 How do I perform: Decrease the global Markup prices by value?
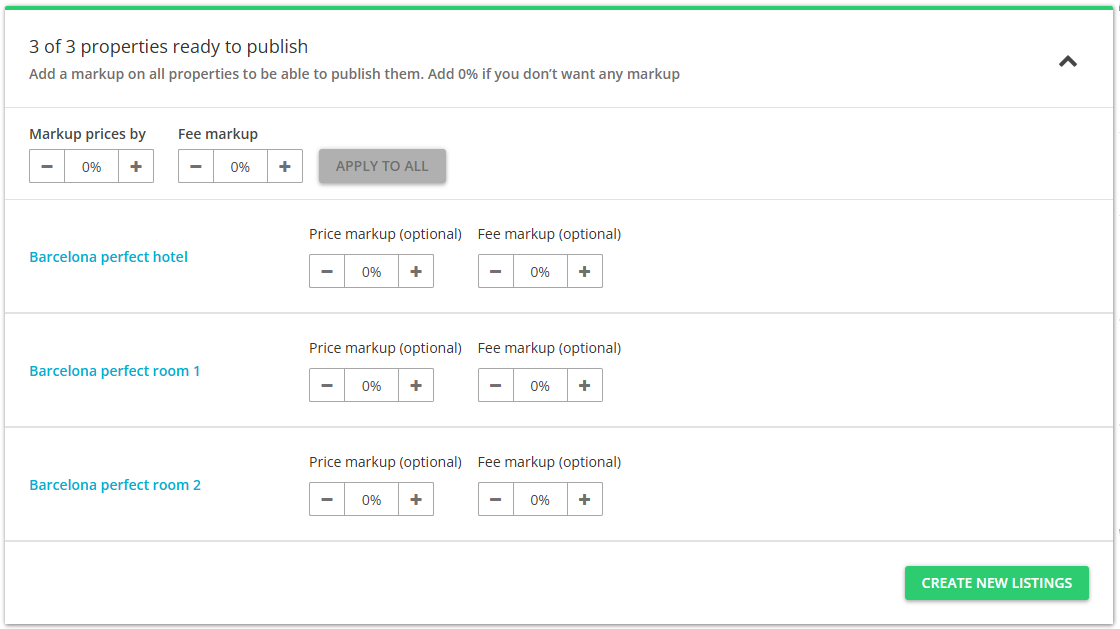coord(47,167)
